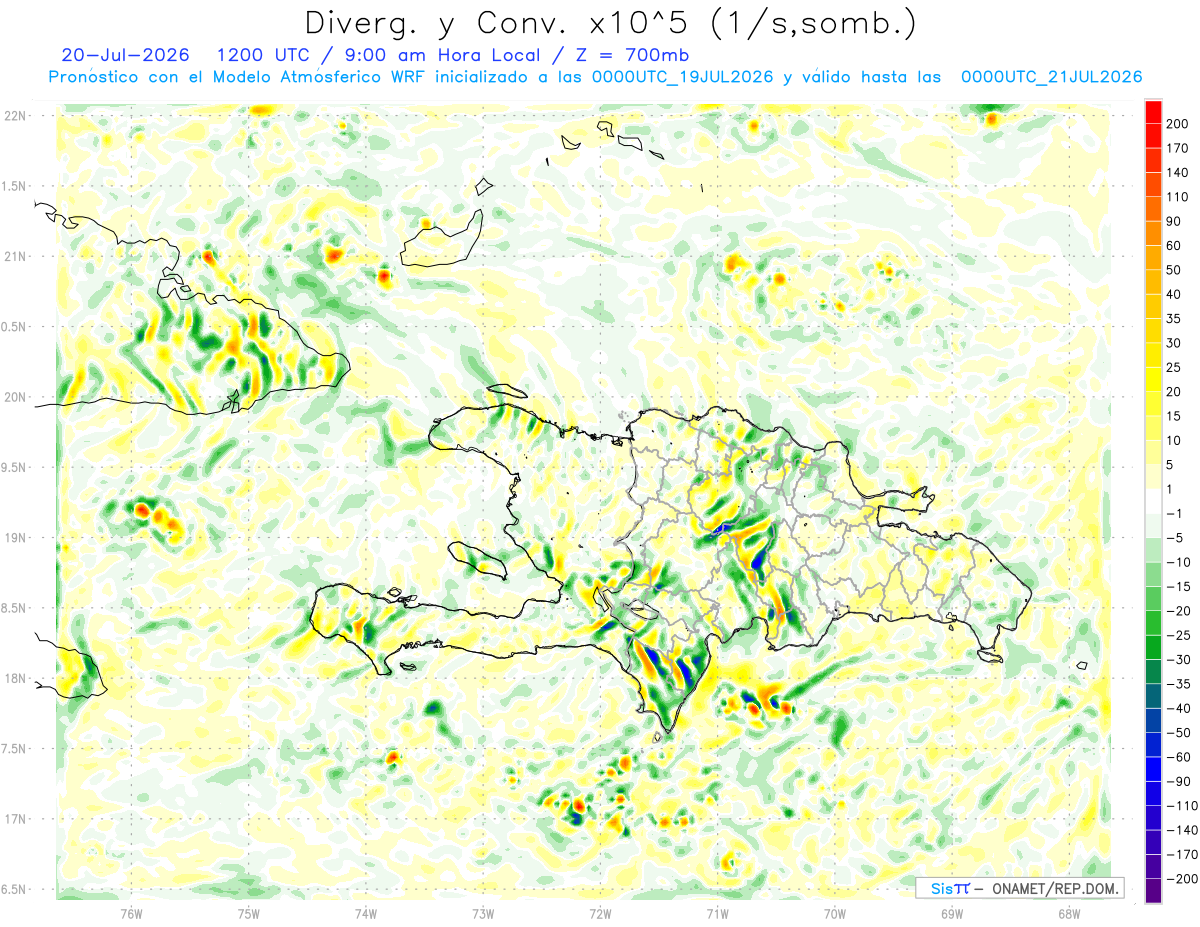Click initialization time '0000UTC_19JUL2026'
The width and height of the screenshot is (1200, 927).
(x=683, y=77)
